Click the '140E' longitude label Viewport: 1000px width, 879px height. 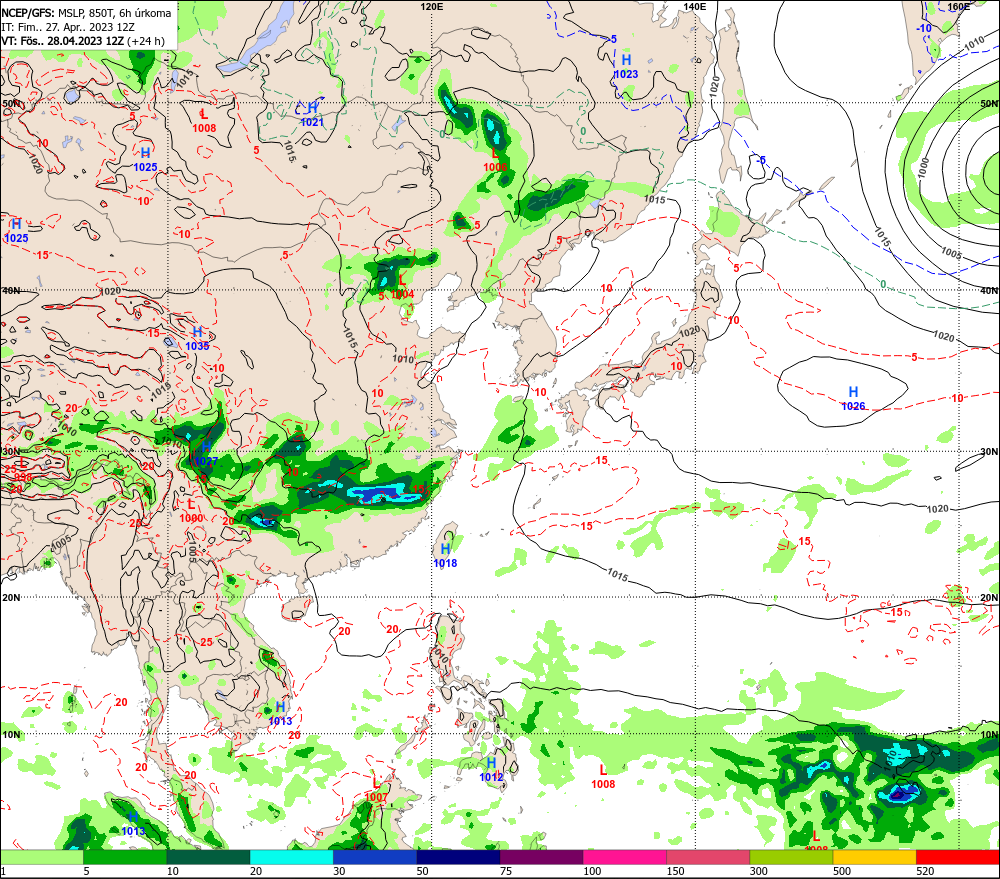pos(695,6)
